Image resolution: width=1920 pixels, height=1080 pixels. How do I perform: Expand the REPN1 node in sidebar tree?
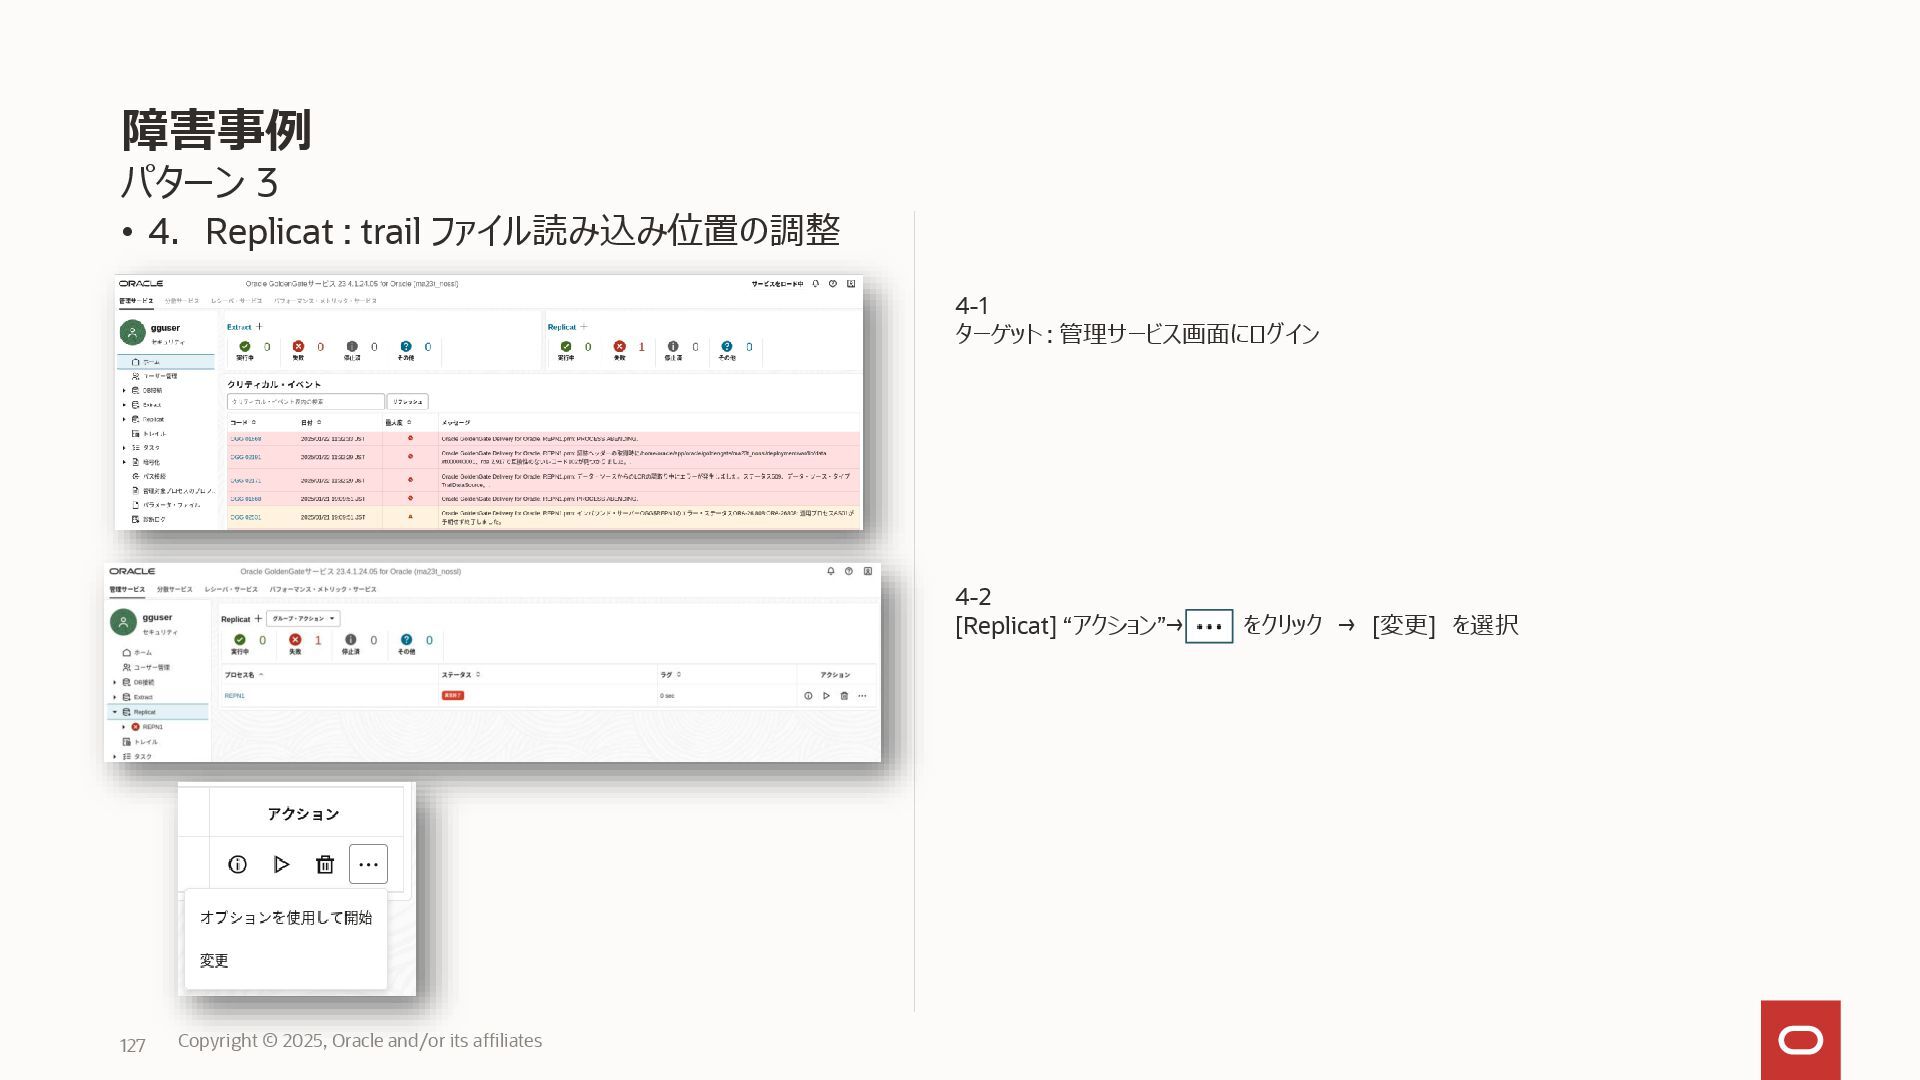[124, 727]
